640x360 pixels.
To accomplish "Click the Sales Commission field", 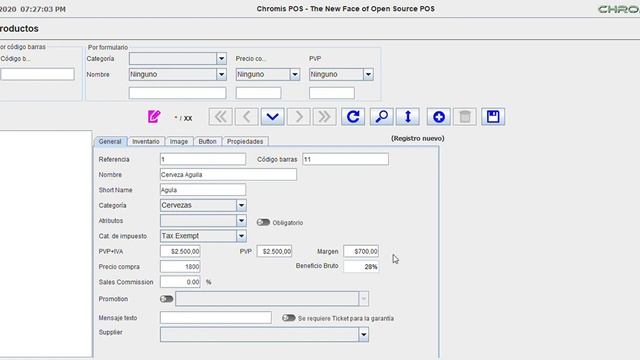I will pos(180,282).
